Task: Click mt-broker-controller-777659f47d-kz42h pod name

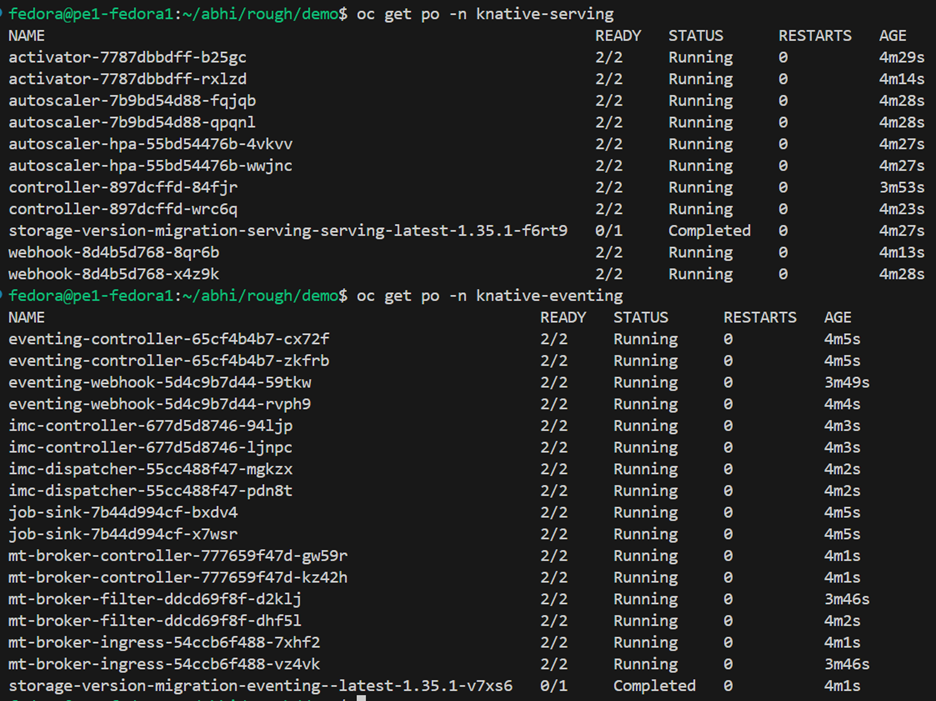Action: (178, 577)
